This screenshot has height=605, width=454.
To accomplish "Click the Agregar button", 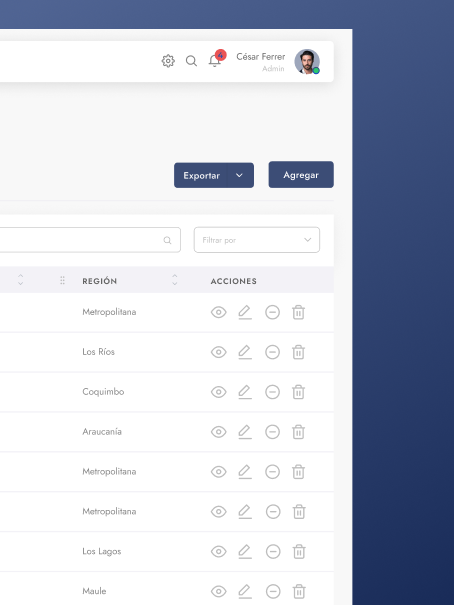I will coord(301,175).
